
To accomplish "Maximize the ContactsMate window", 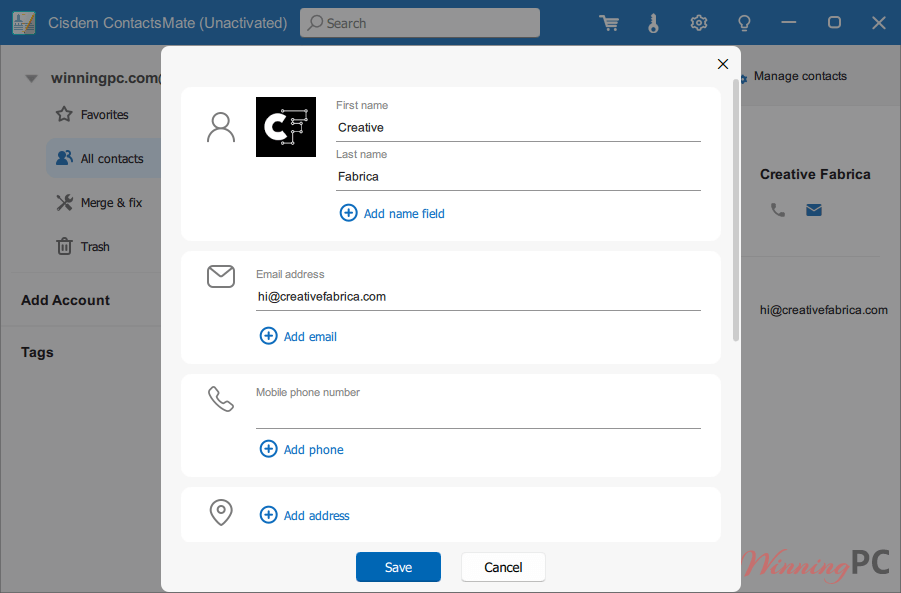I will tap(834, 23).
